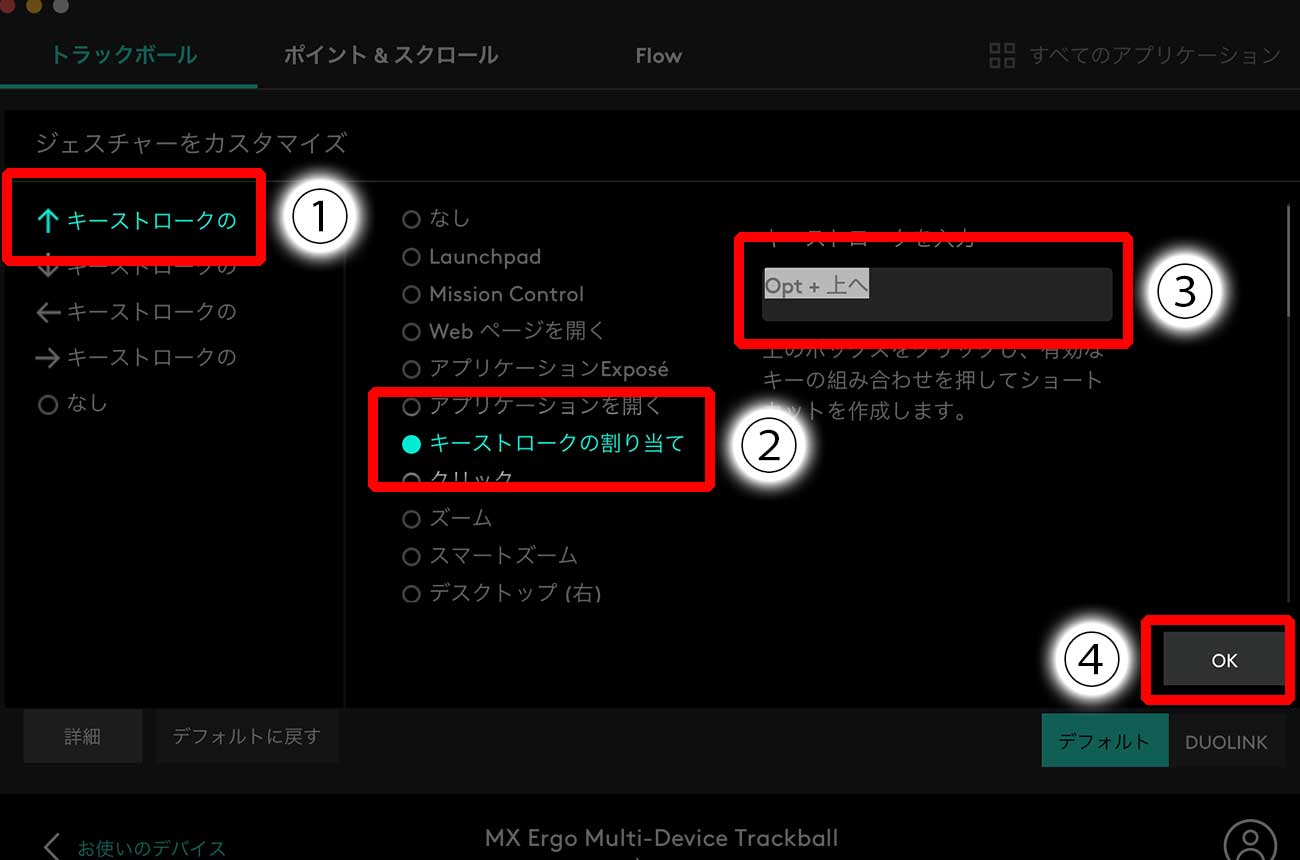Choose the ズーム option
Image resolution: width=1300 pixels, height=860 pixels.
(x=446, y=518)
